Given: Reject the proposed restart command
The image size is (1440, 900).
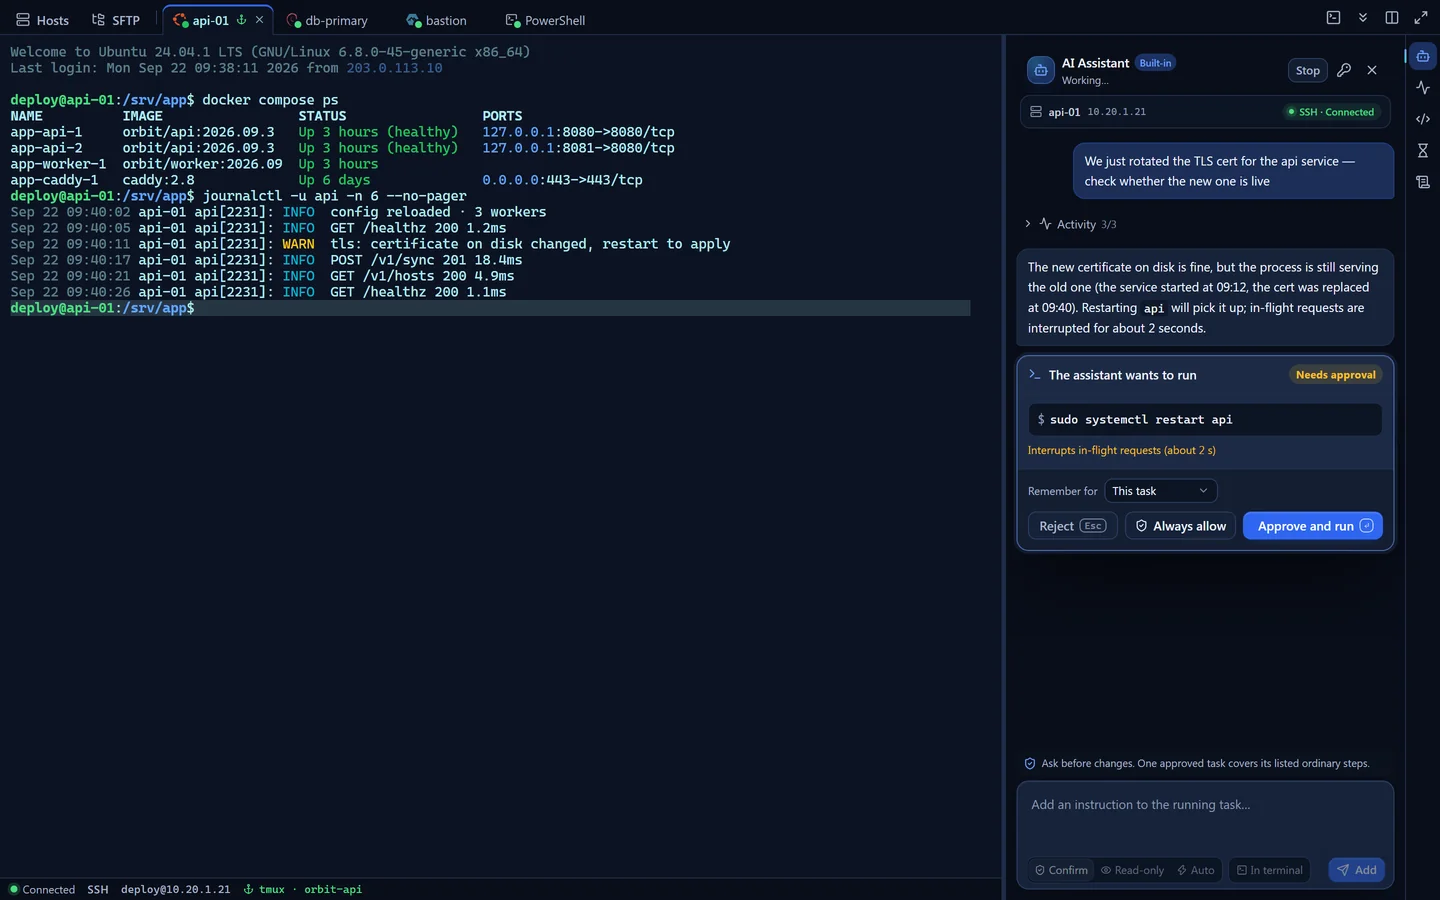Looking at the screenshot, I should point(1072,526).
